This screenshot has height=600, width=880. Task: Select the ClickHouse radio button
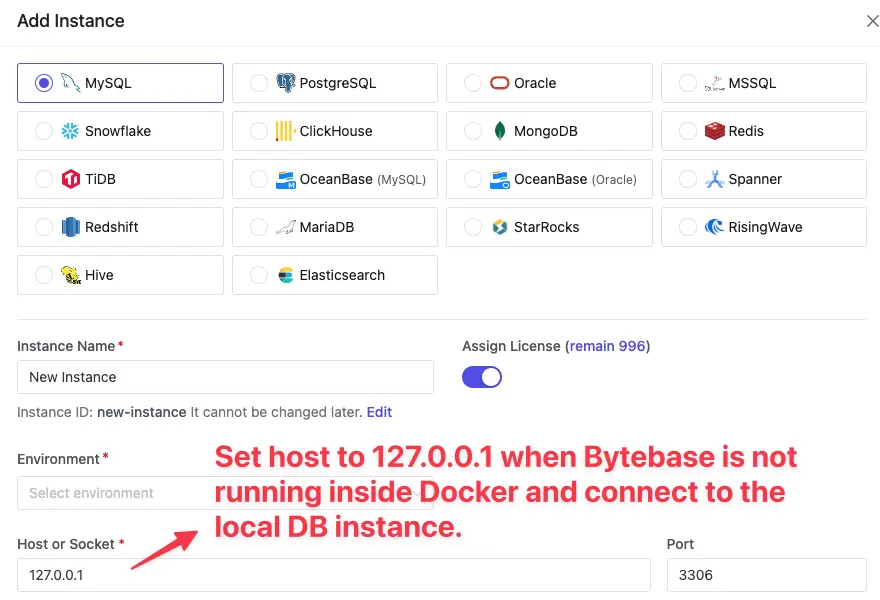[259, 131]
